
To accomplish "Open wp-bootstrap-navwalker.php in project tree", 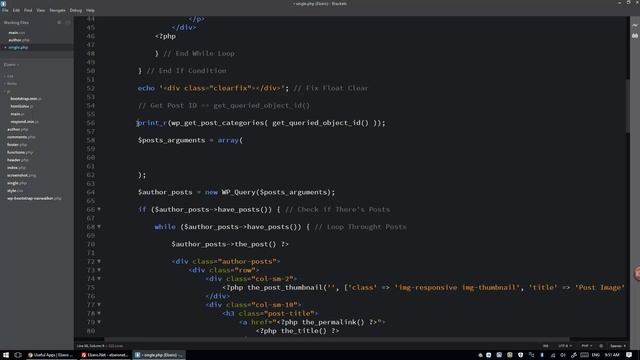I will [x=34, y=198].
